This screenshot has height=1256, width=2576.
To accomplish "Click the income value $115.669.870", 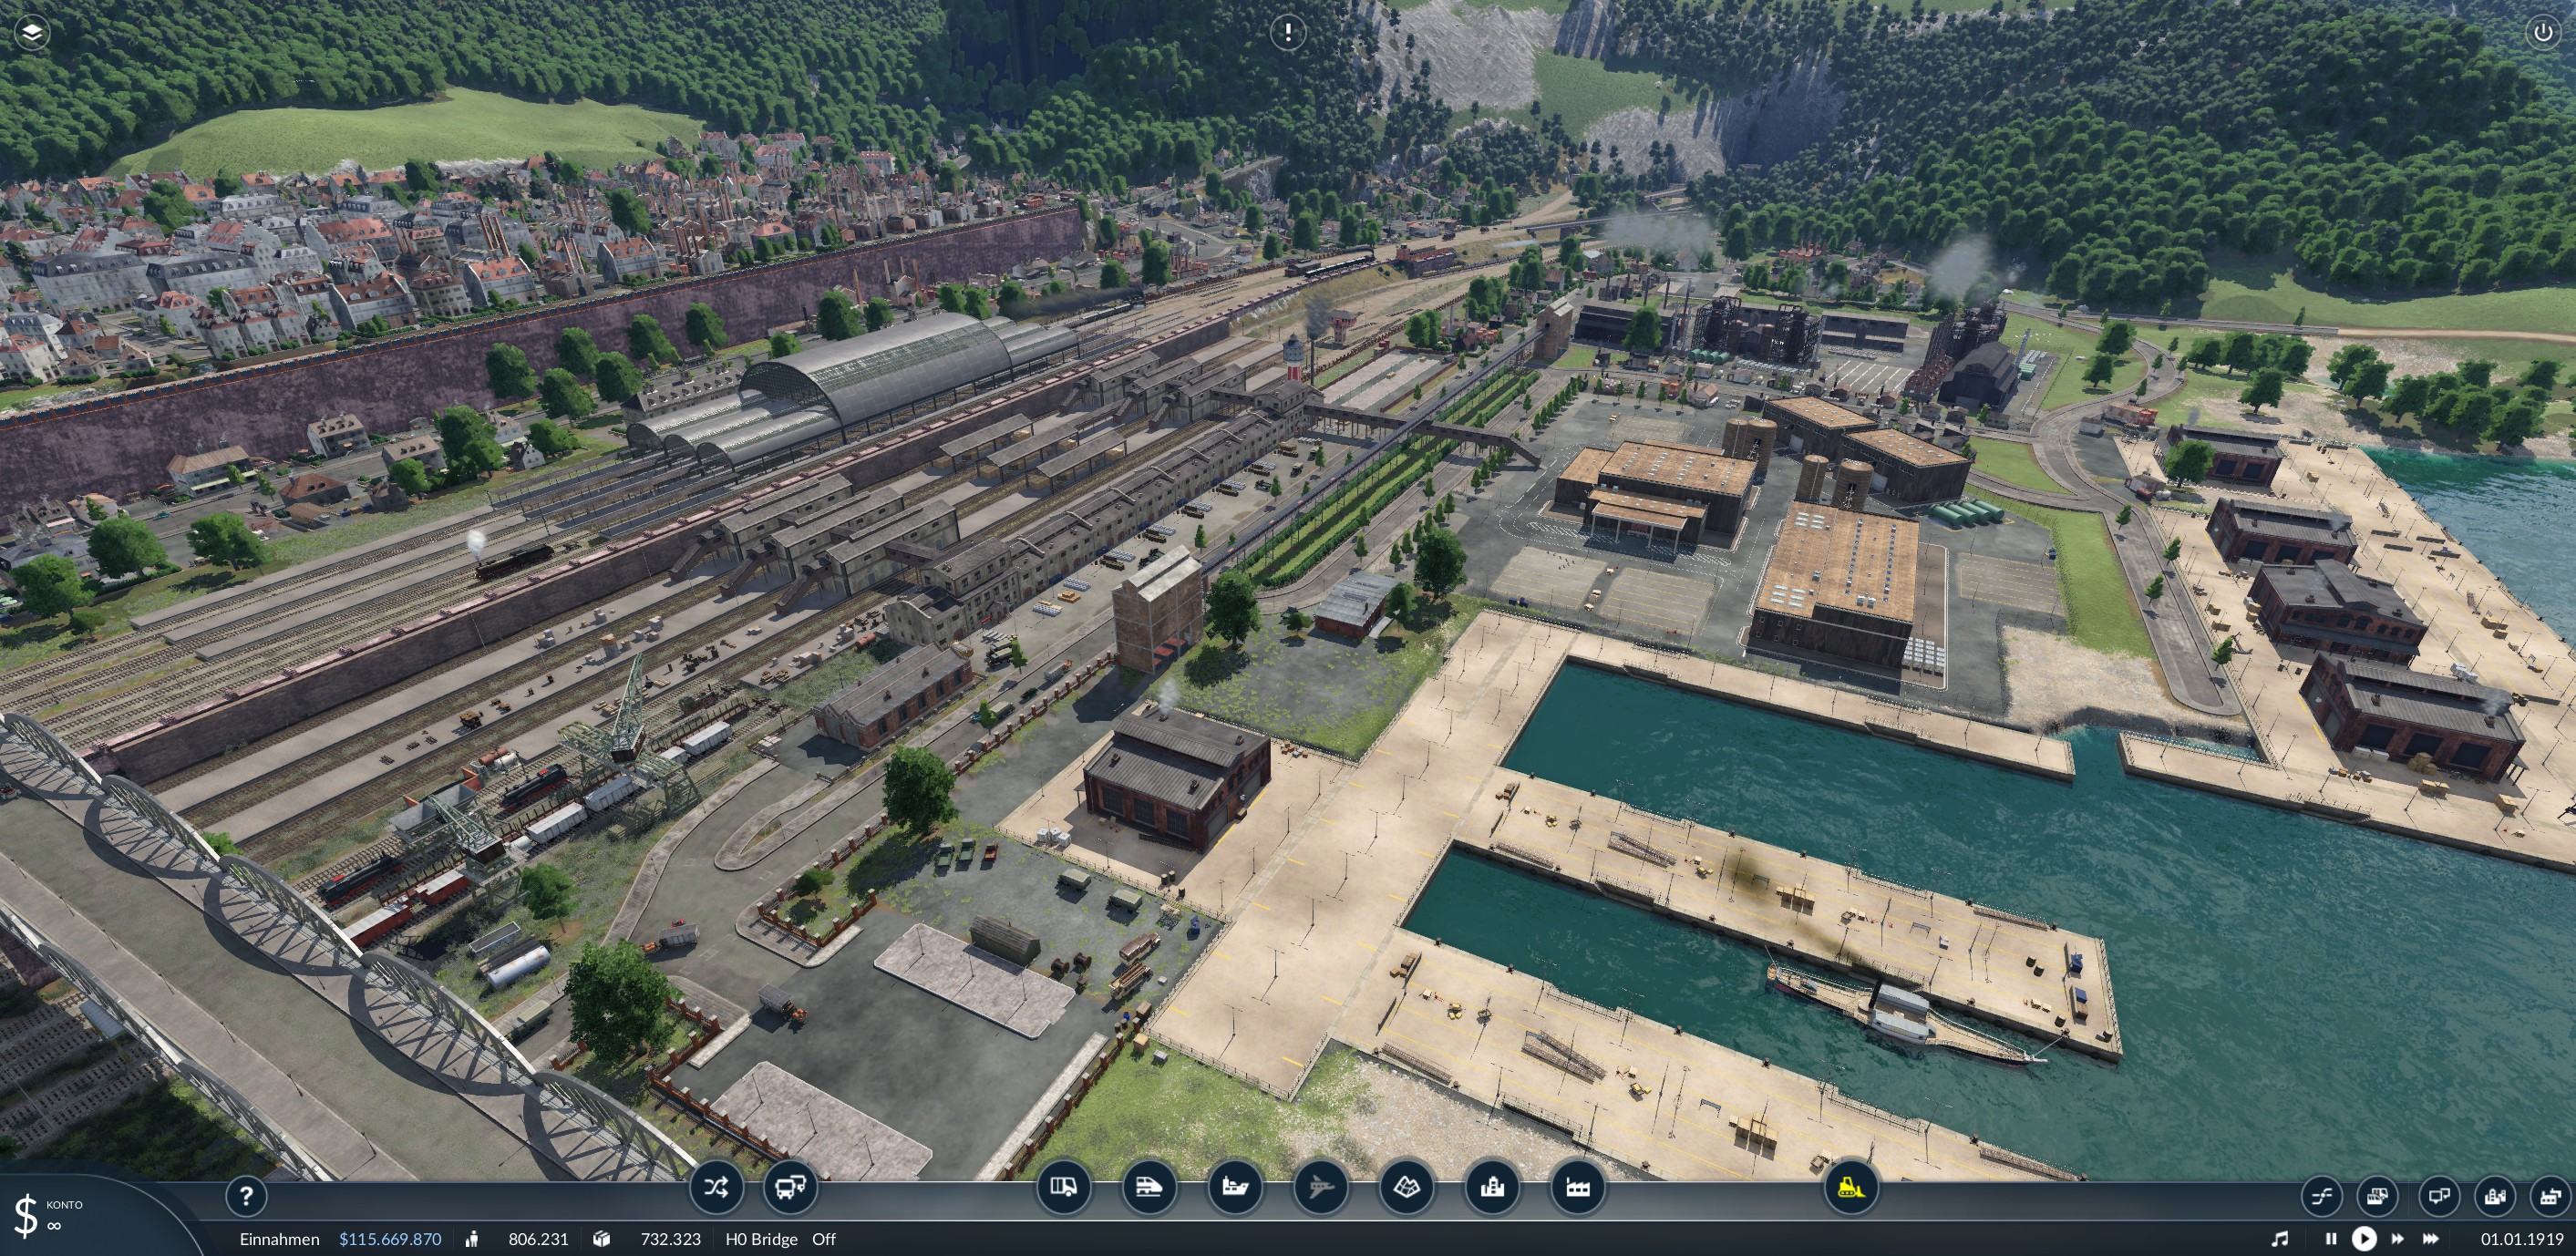I will [390, 1239].
